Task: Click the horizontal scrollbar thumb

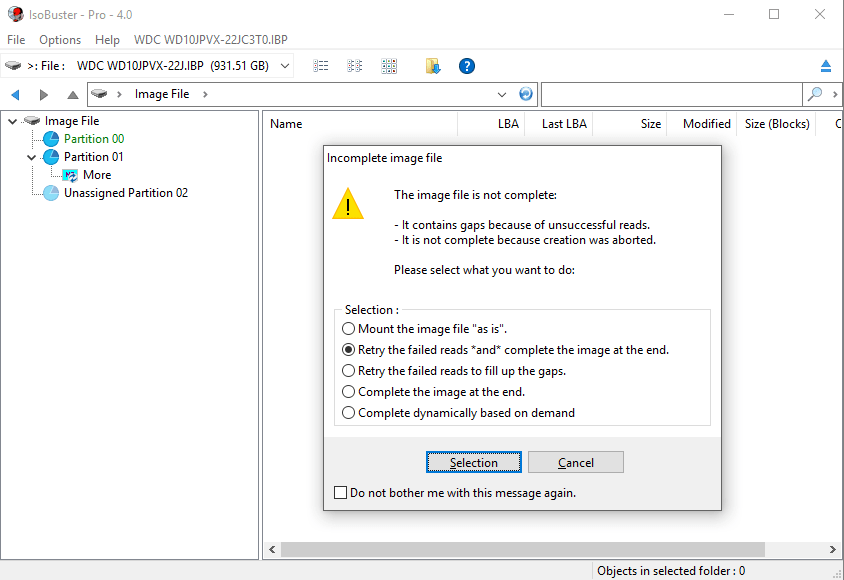Action: tap(523, 549)
